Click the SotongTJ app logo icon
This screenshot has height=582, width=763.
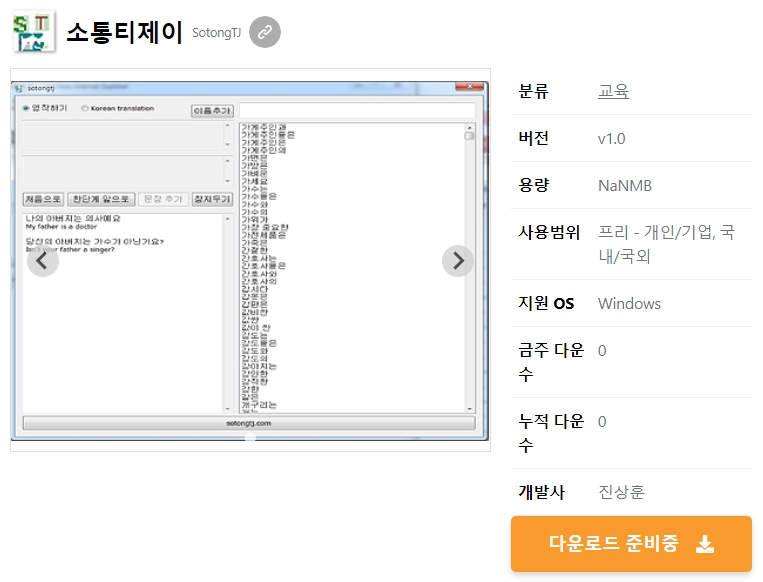pos(33,32)
